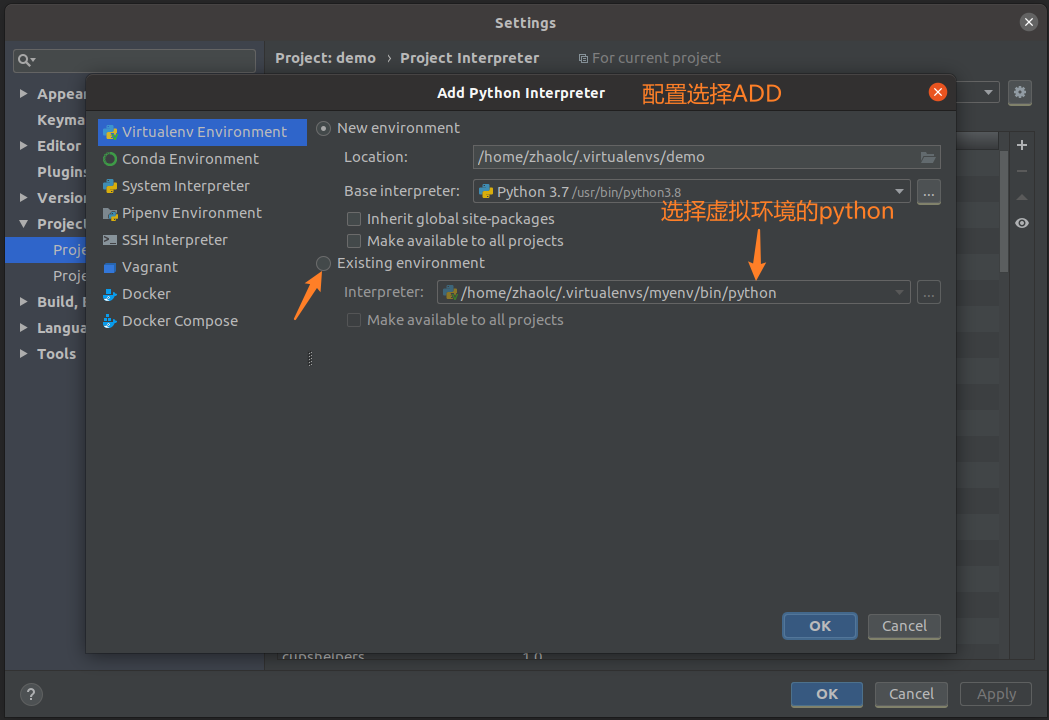Viewport: 1049px width, 720px height.
Task: Click the gear icon beside interpreter dropdown
Action: [x=1019, y=93]
